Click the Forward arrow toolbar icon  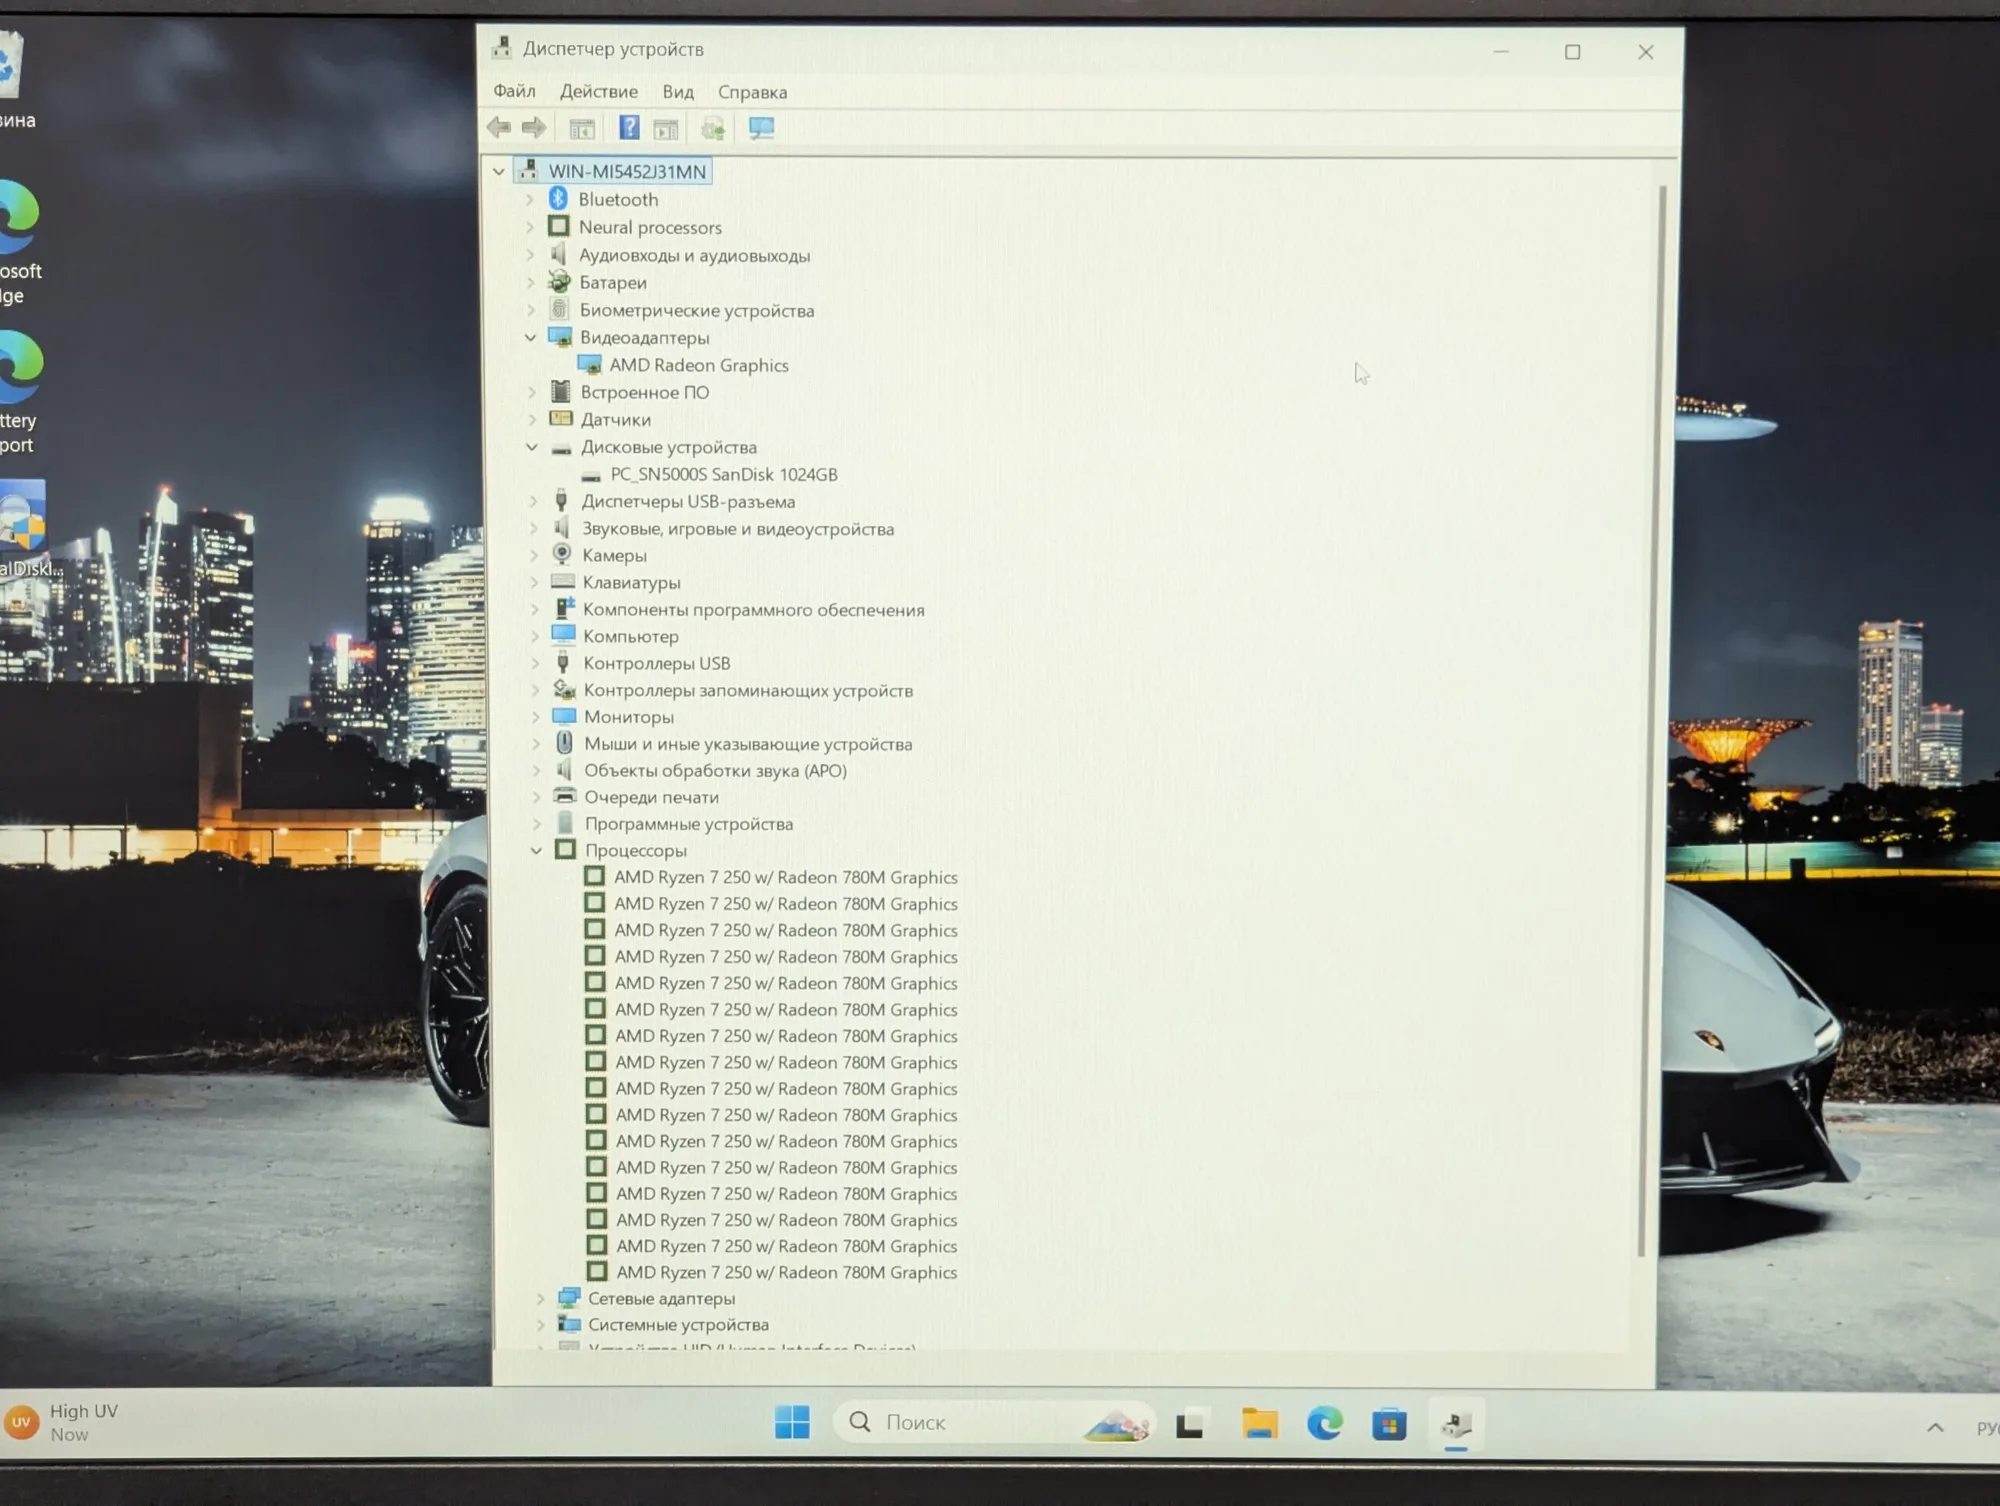[534, 128]
